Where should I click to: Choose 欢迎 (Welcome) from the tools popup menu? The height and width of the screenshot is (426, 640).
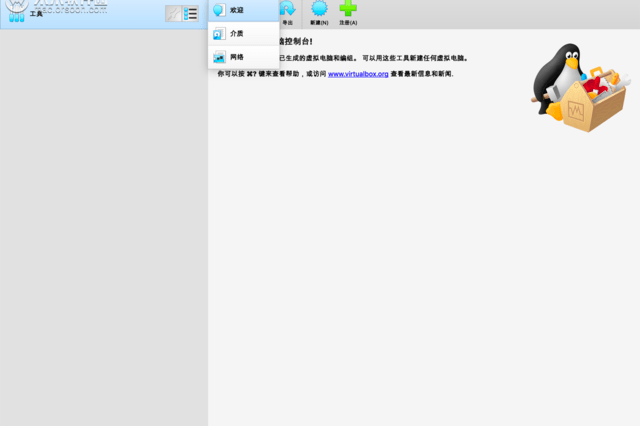[x=244, y=10]
